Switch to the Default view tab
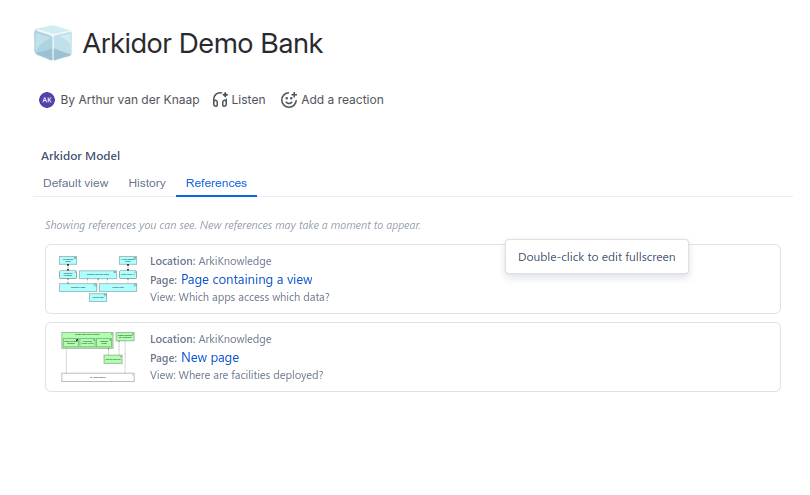 tap(76, 183)
